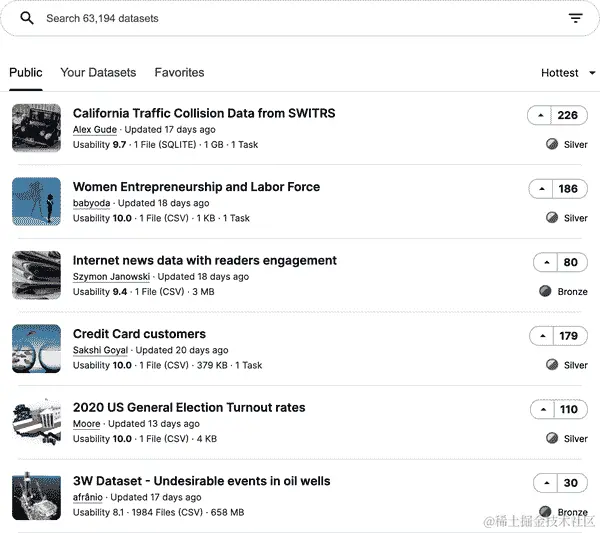This screenshot has width=600, height=533.
Task: Click the search magnifier icon
Action: click(27, 18)
